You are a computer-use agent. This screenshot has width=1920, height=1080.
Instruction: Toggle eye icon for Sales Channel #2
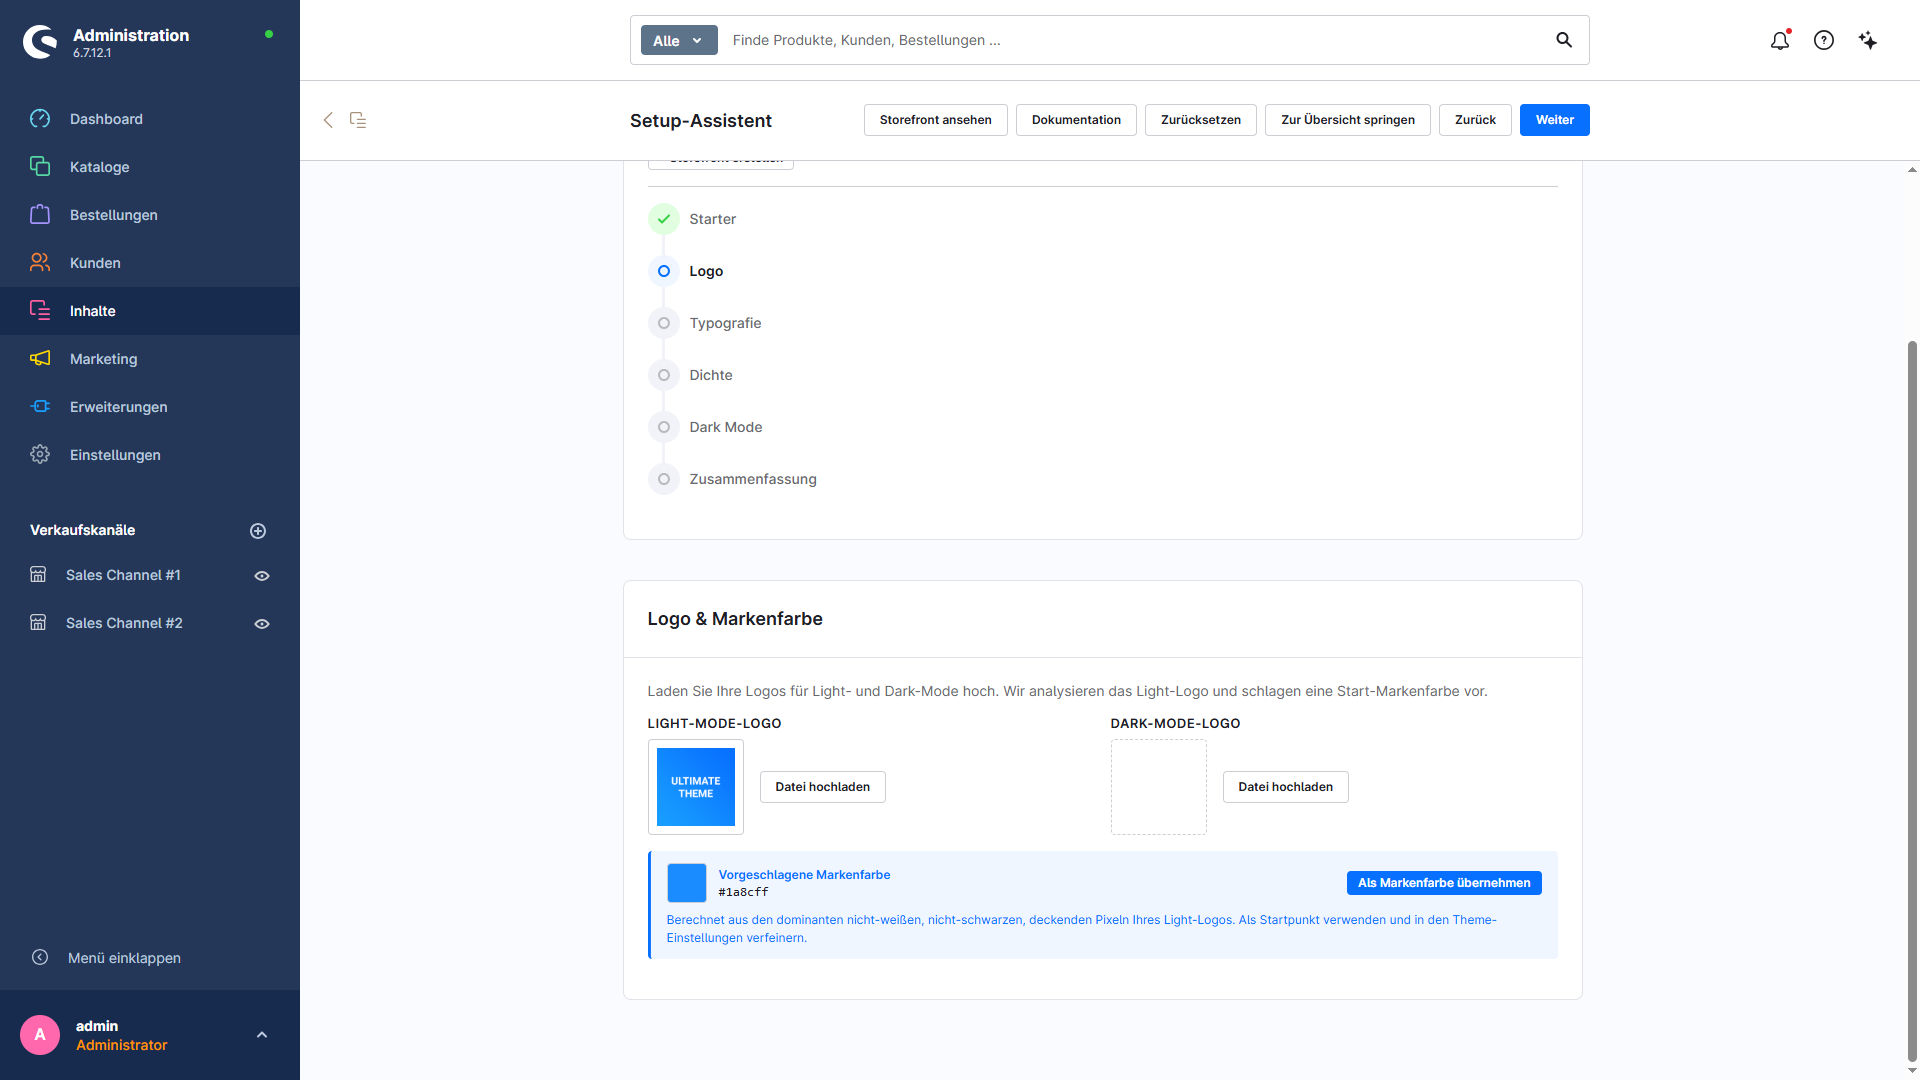[262, 624]
